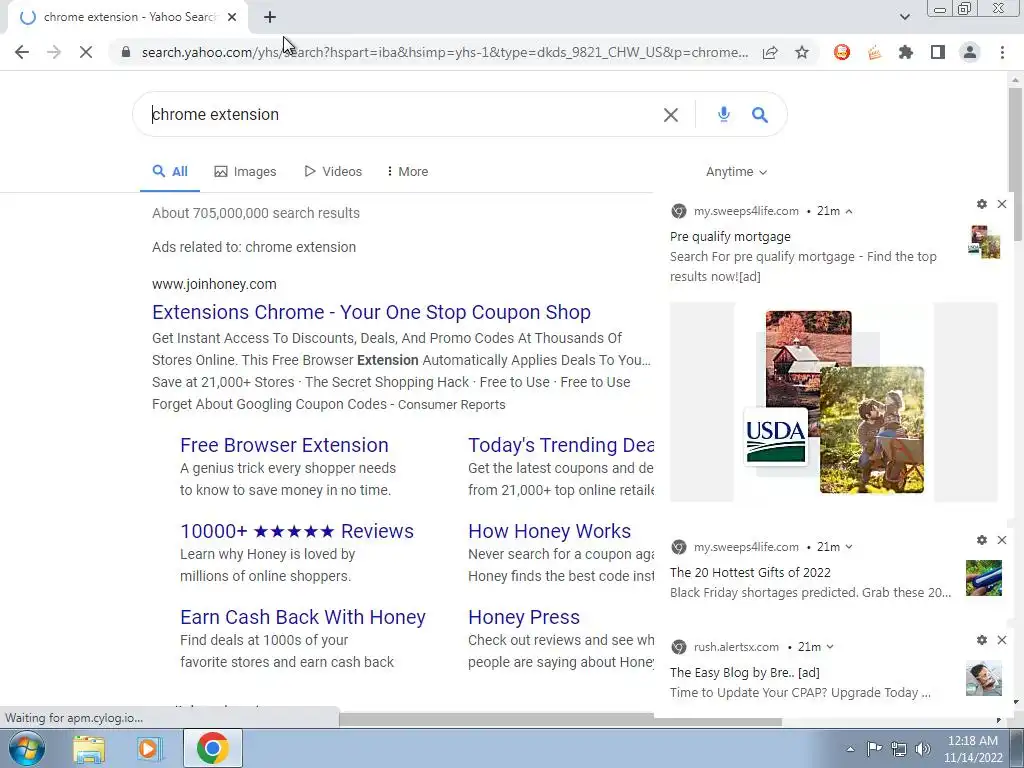This screenshot has width=1024, height=768.
Task: Expand the Hottest Gifts notification chevron
Action: point(849,547)
